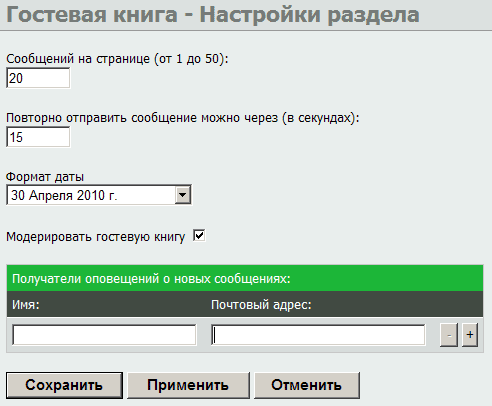Select the 30 Апреля 2010 г. combo box
492x406 pixels.
(x=99, y=195)
